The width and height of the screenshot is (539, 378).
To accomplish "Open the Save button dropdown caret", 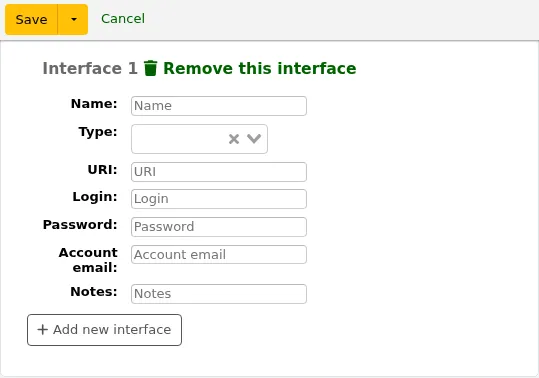I will [73, 20].
